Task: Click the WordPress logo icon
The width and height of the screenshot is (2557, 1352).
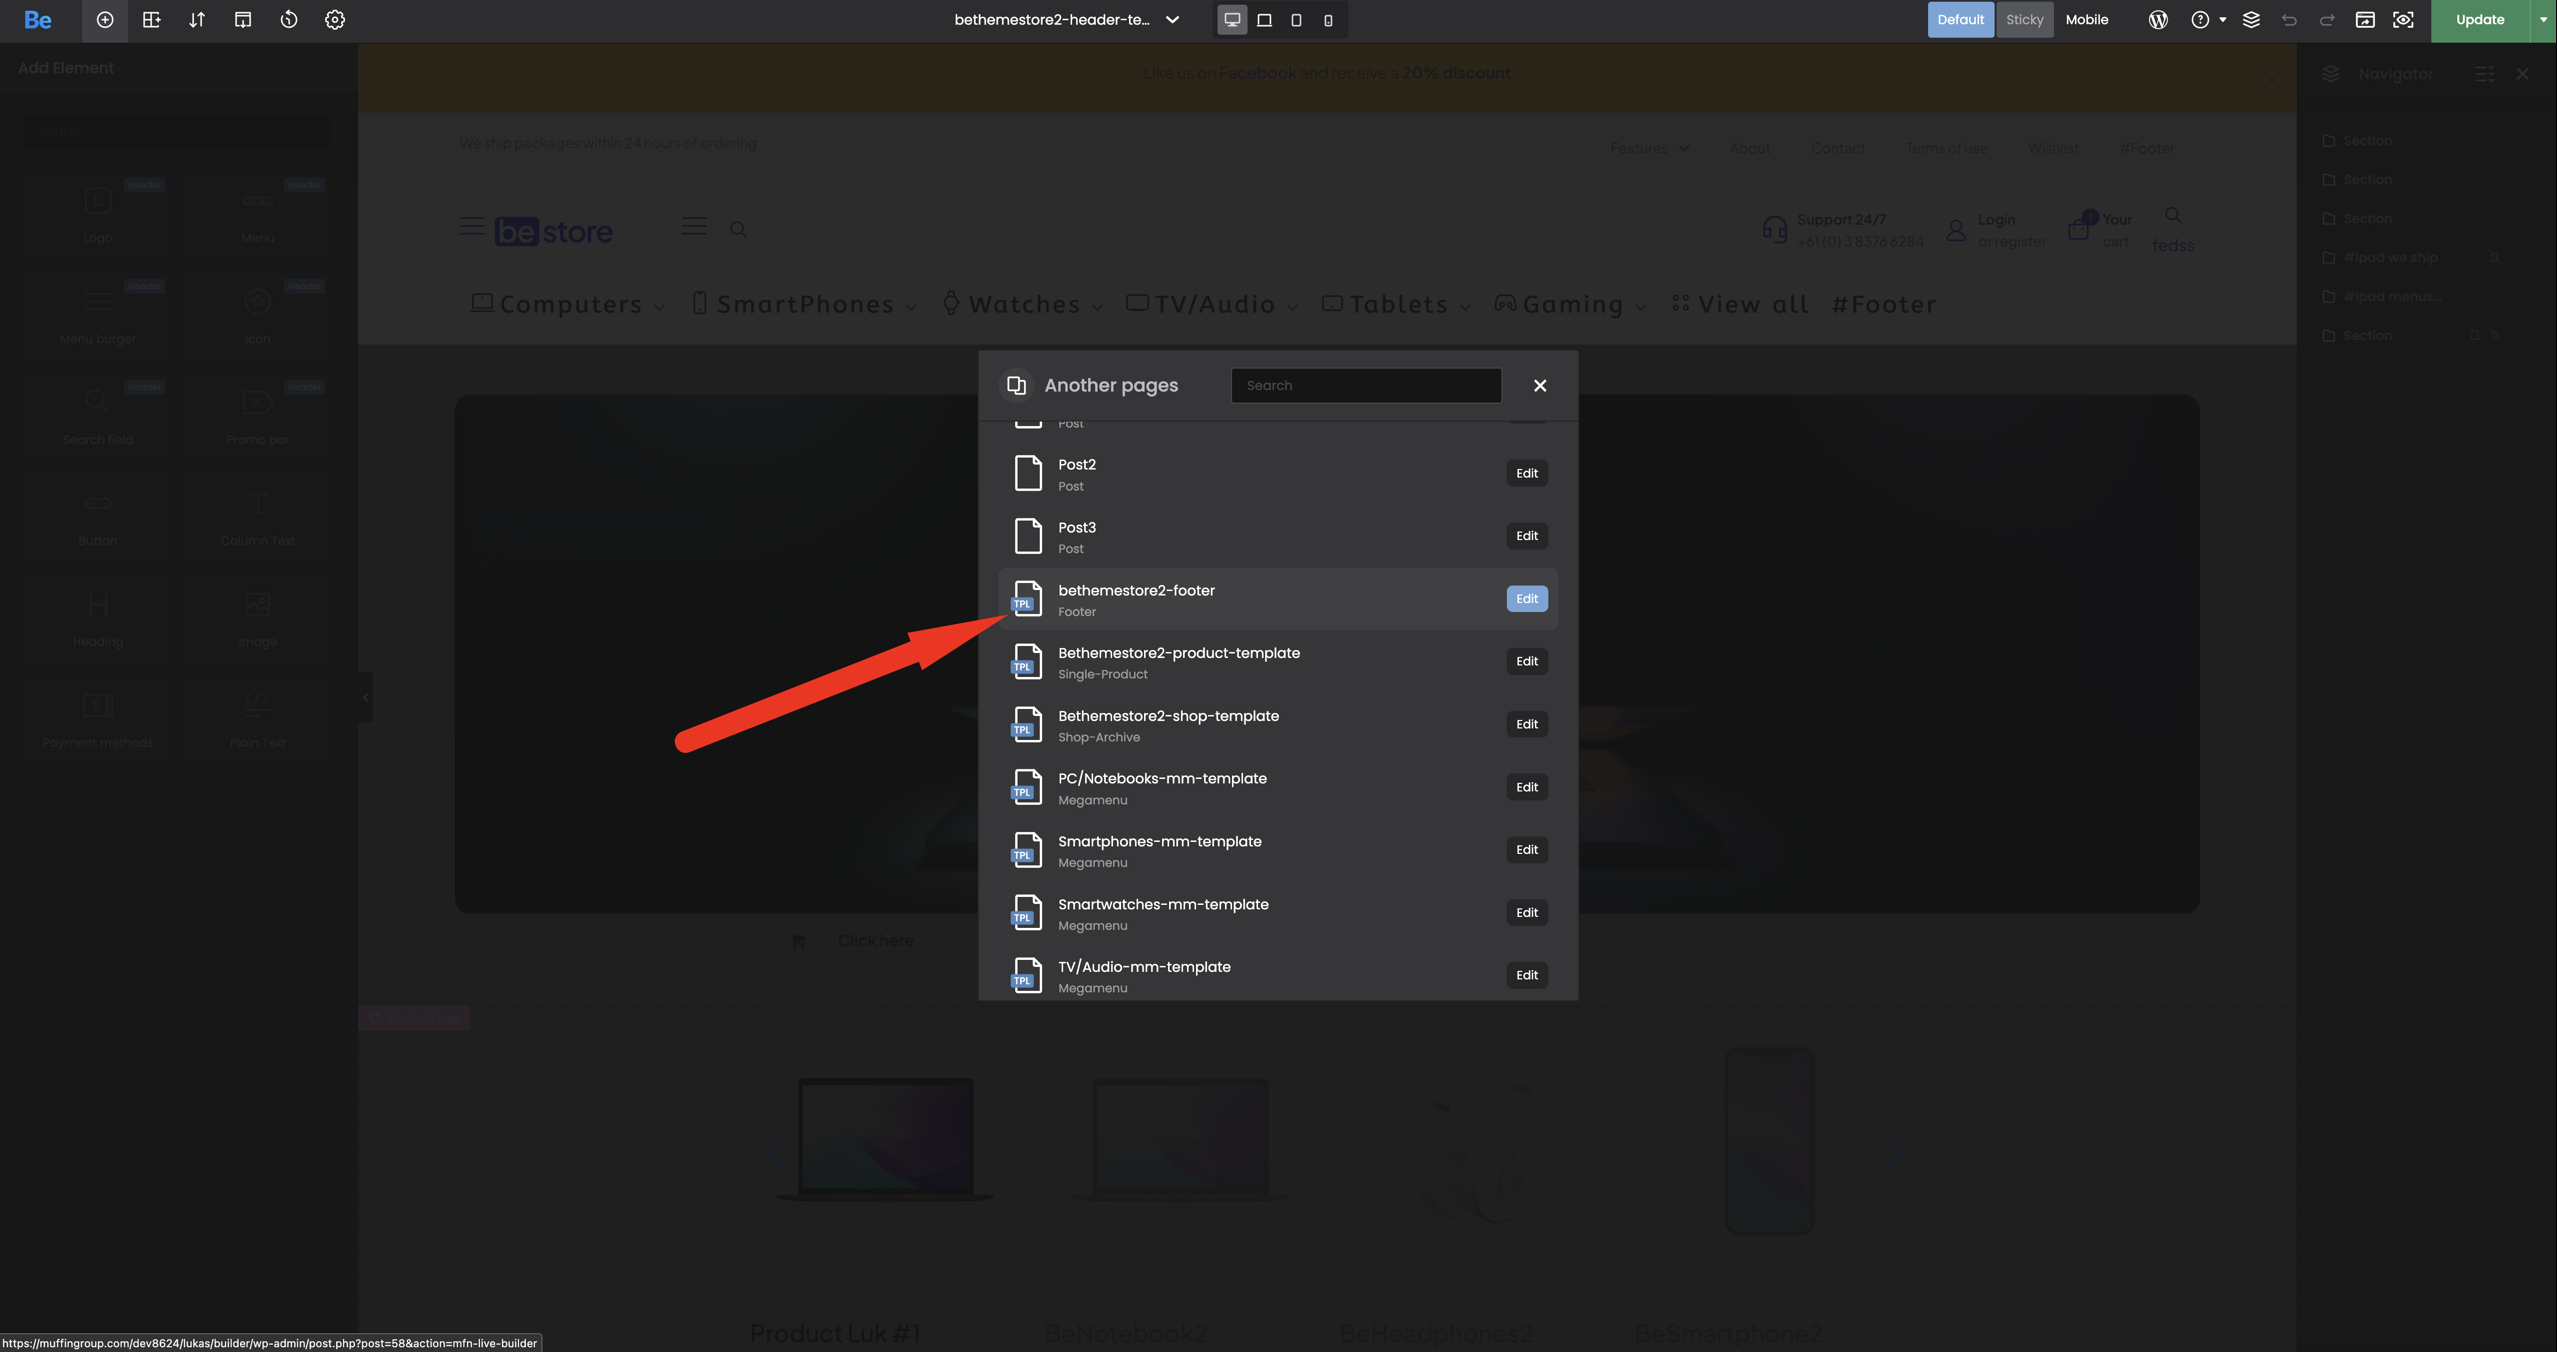Action: coord(2157,20)
